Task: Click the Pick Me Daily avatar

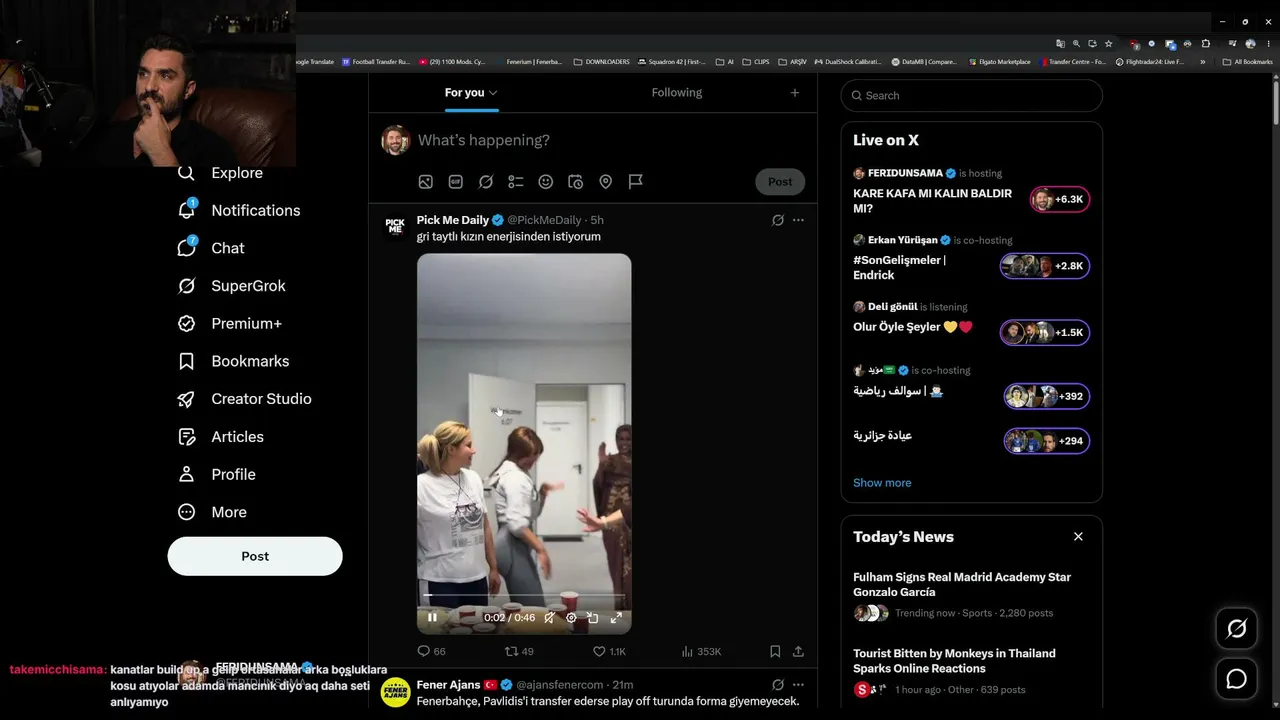Action: [x=395, y=227]
